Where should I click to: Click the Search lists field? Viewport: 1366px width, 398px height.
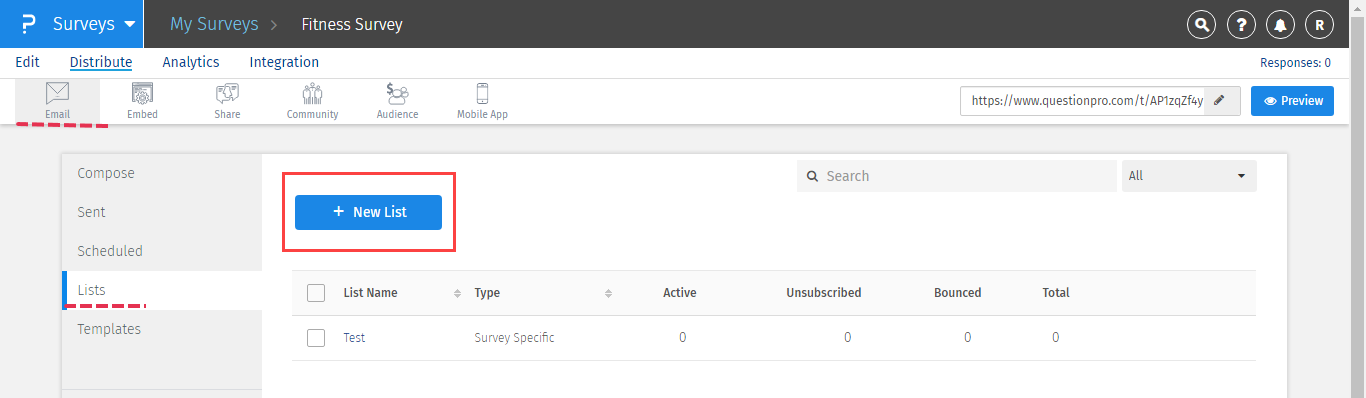click(957, 176)
